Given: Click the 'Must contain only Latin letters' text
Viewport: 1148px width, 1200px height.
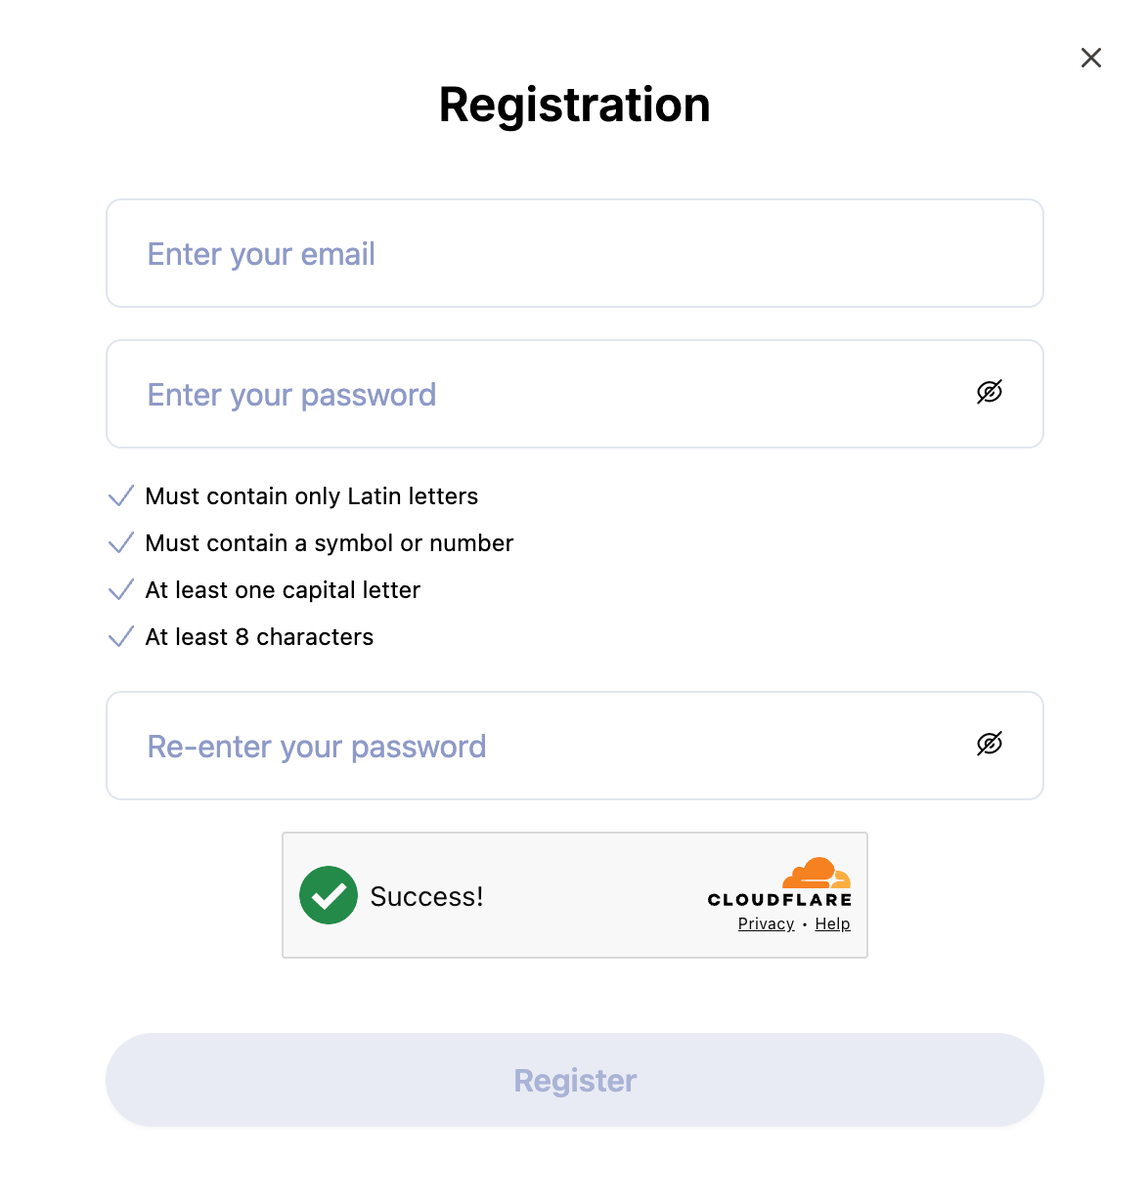Looking at the screenshot, I should point(311,497).
